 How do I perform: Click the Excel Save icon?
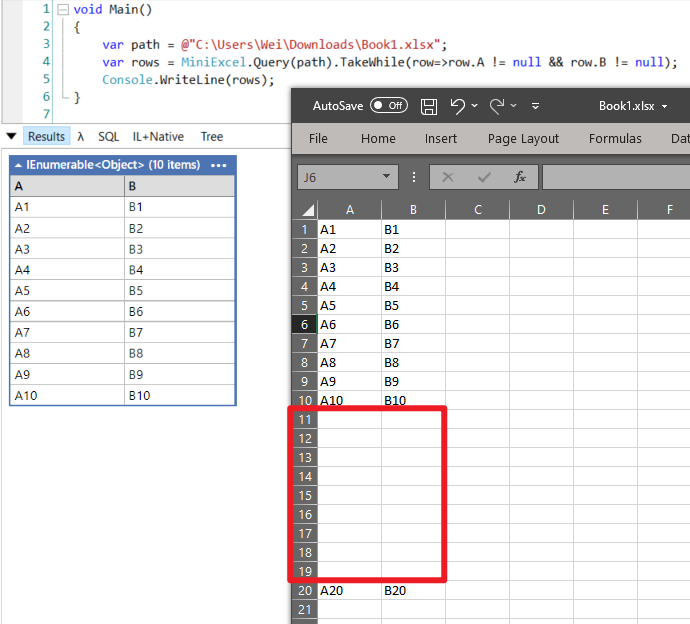[429, 106]
